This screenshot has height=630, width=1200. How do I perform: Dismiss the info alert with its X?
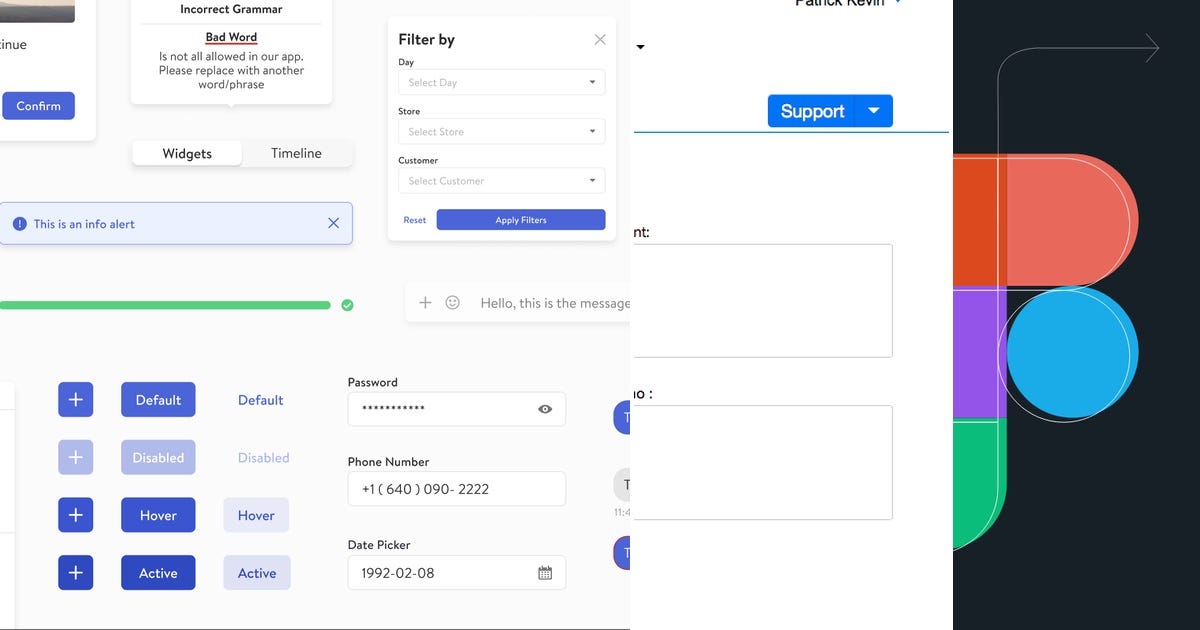[334, 224]
